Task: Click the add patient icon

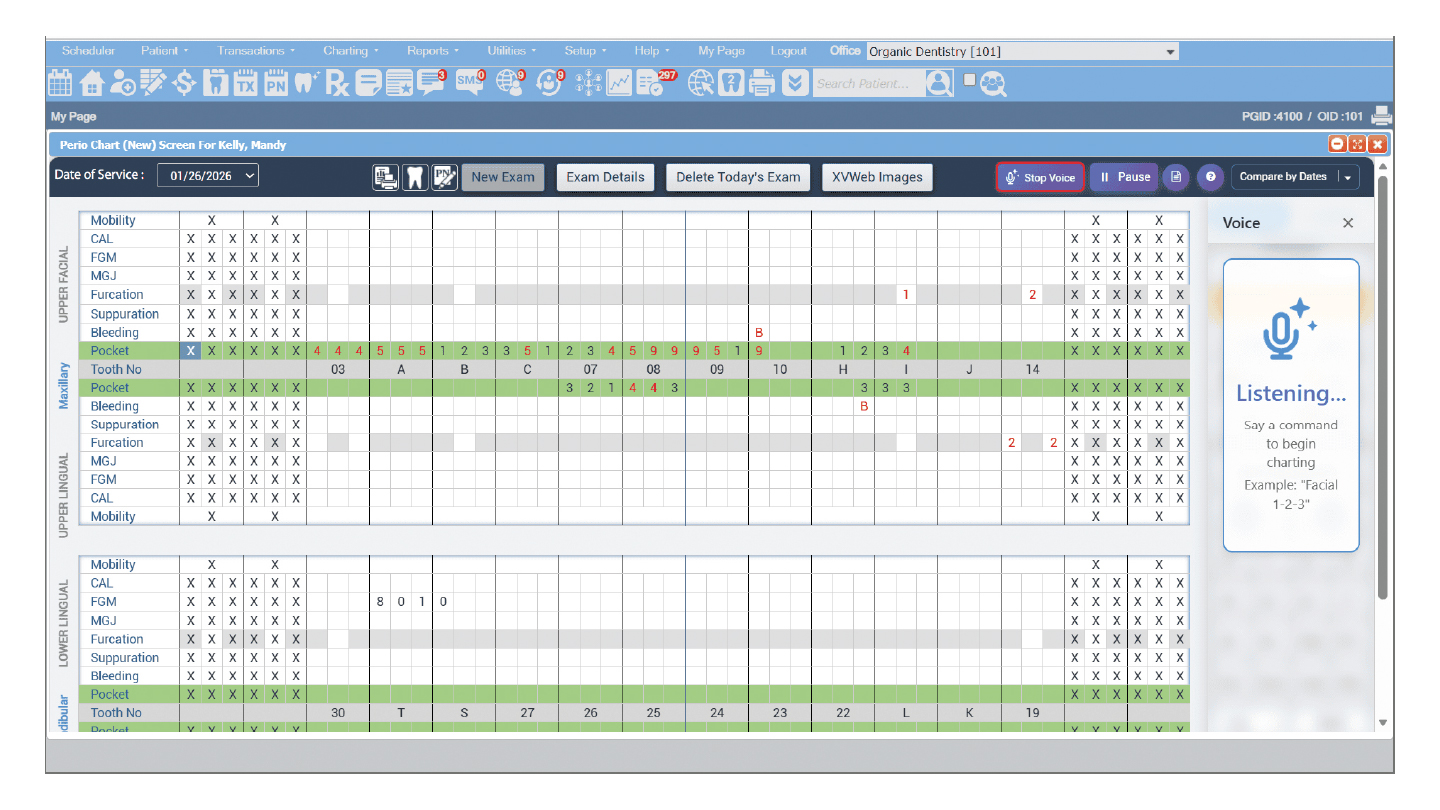Action: 123,83
